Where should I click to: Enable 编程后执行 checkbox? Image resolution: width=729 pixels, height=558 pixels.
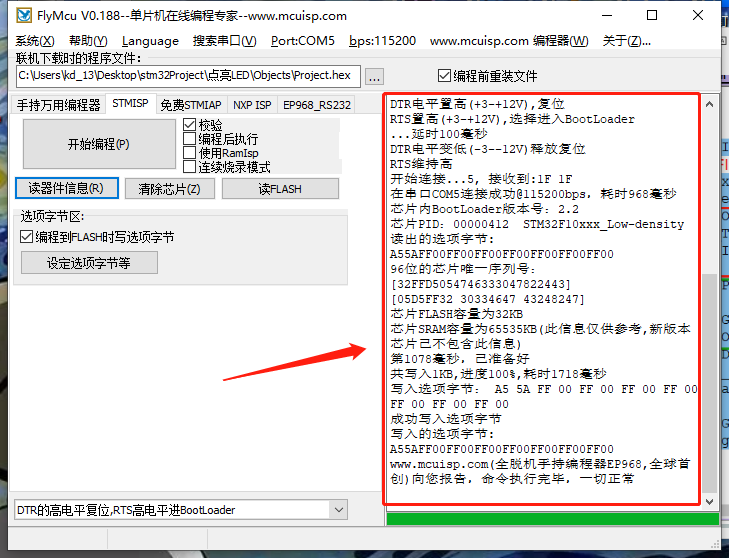click(190, 139)
